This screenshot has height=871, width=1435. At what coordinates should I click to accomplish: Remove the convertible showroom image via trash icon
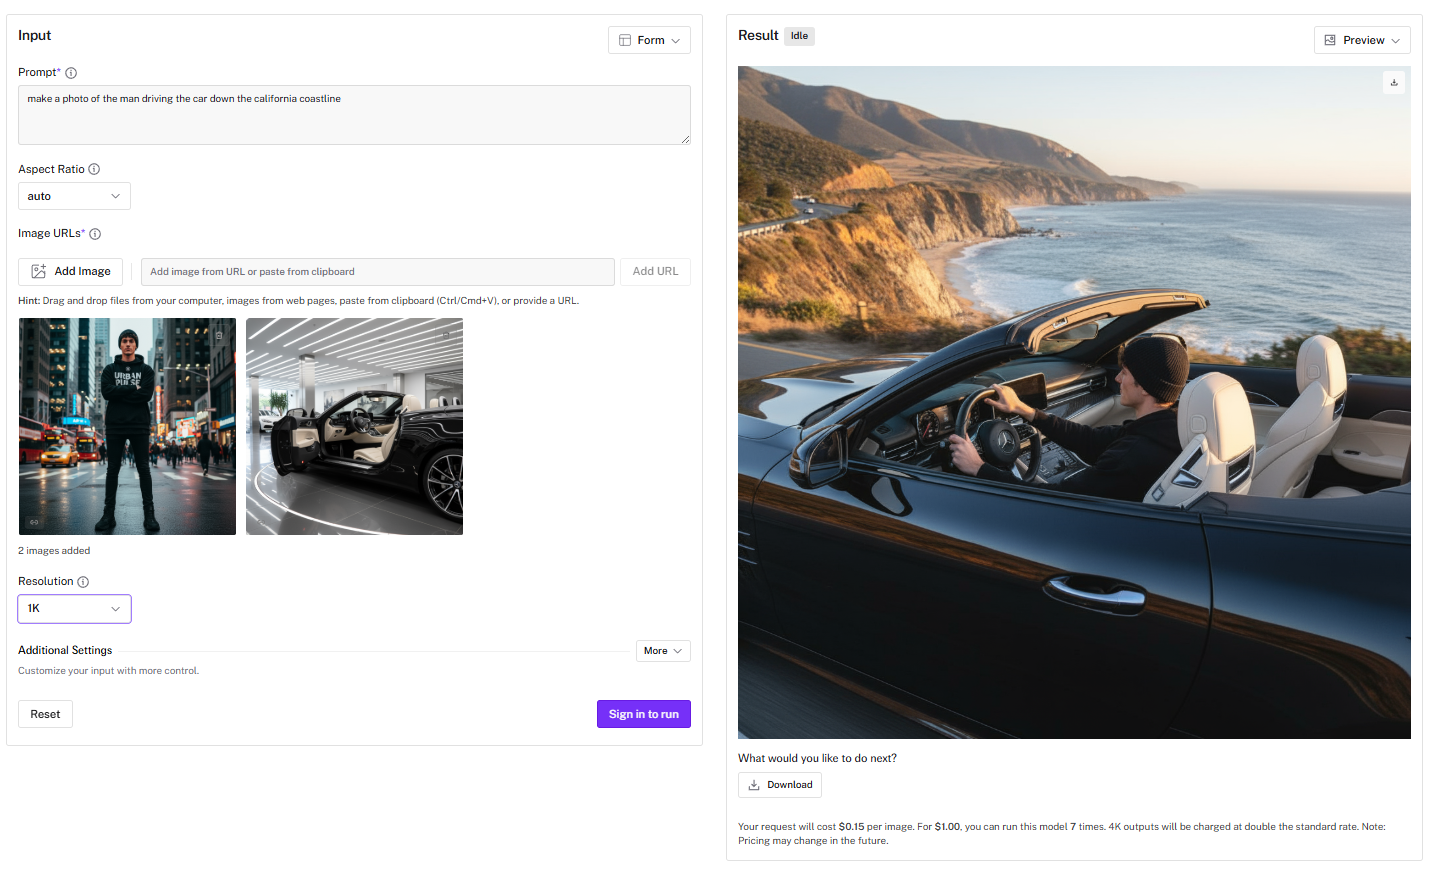click(446, 335)
